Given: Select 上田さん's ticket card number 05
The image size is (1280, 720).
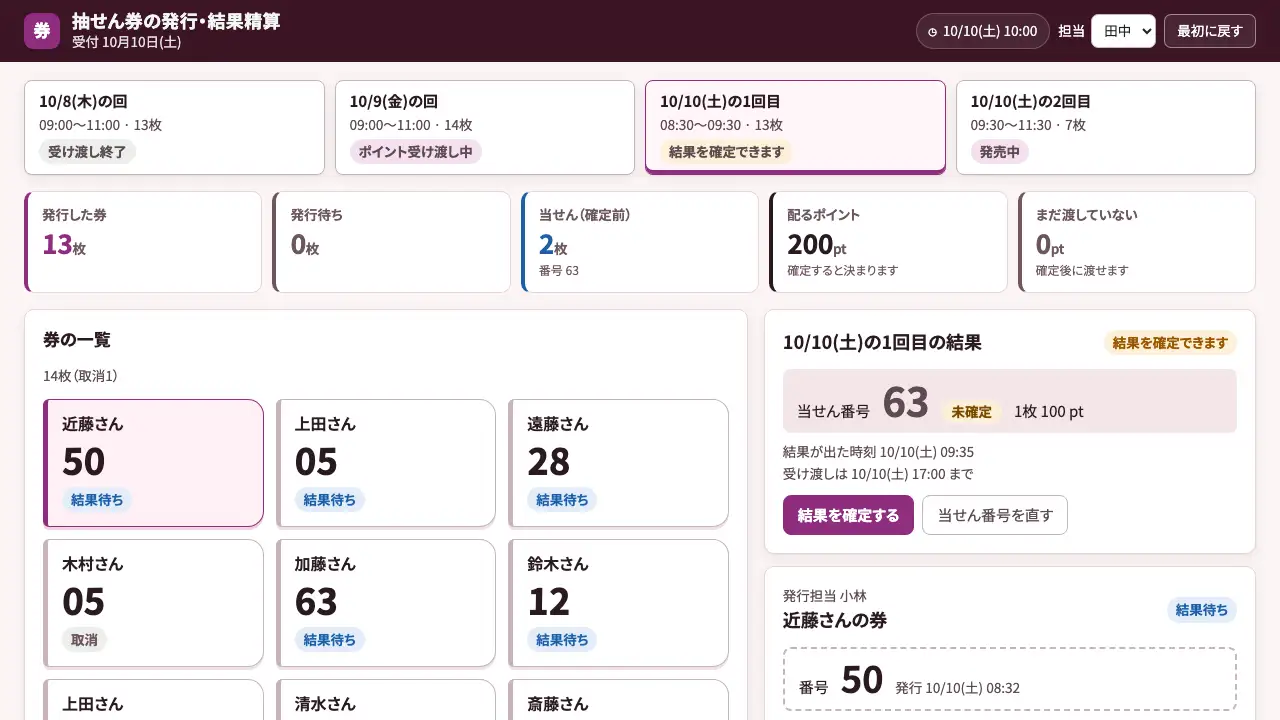Looking at the screenshot, I should (x=386, y=463).
